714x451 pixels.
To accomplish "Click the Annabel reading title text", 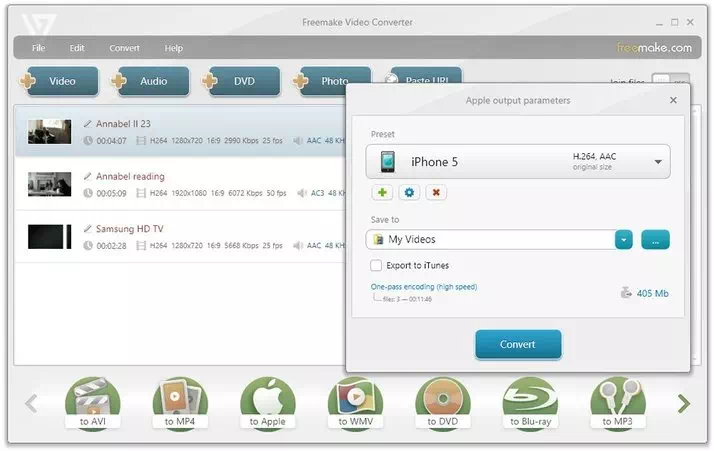I will coord(130,176).
